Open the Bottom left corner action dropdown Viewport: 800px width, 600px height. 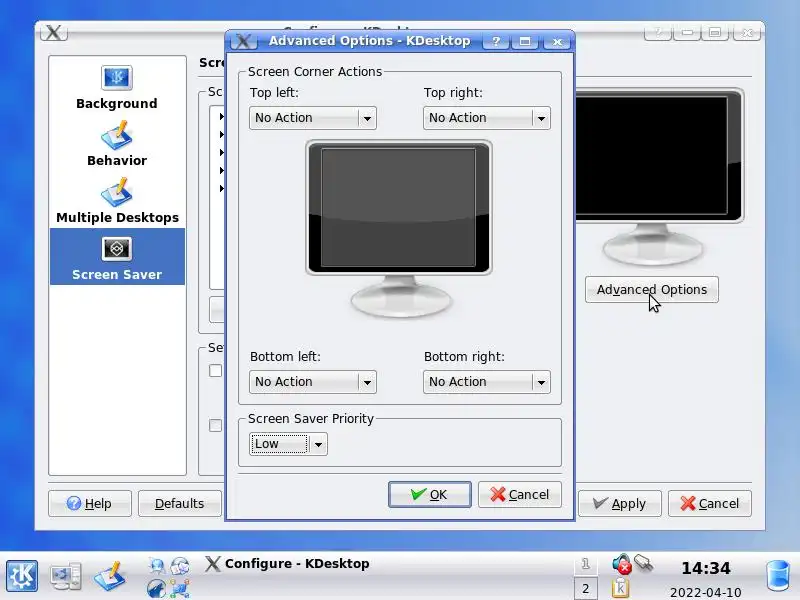(313, 382)
